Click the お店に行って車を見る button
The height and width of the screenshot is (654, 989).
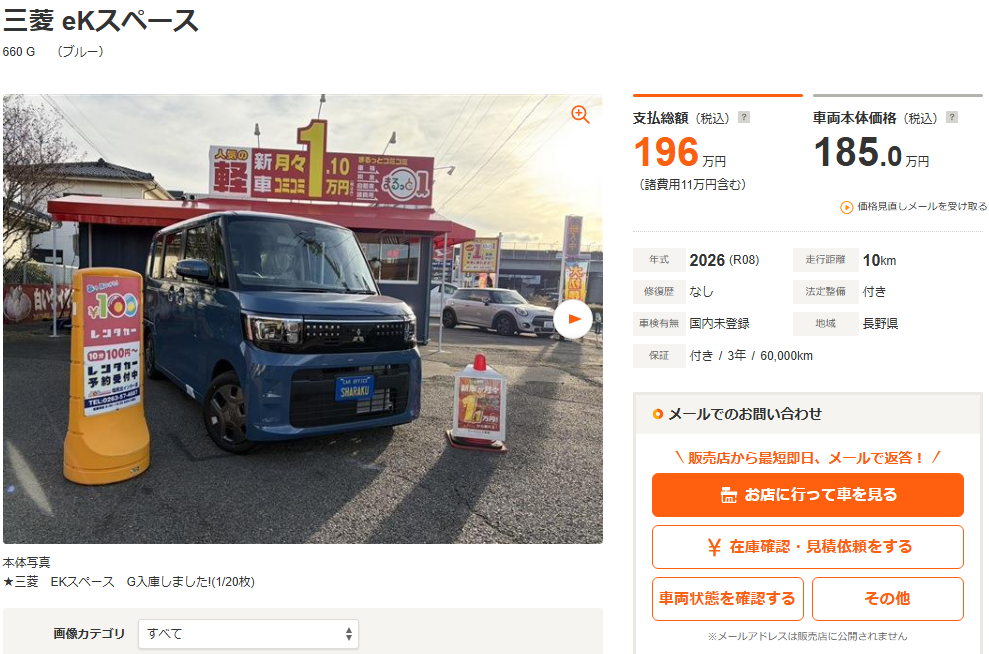pyautogui.click(x=807, y=495)
